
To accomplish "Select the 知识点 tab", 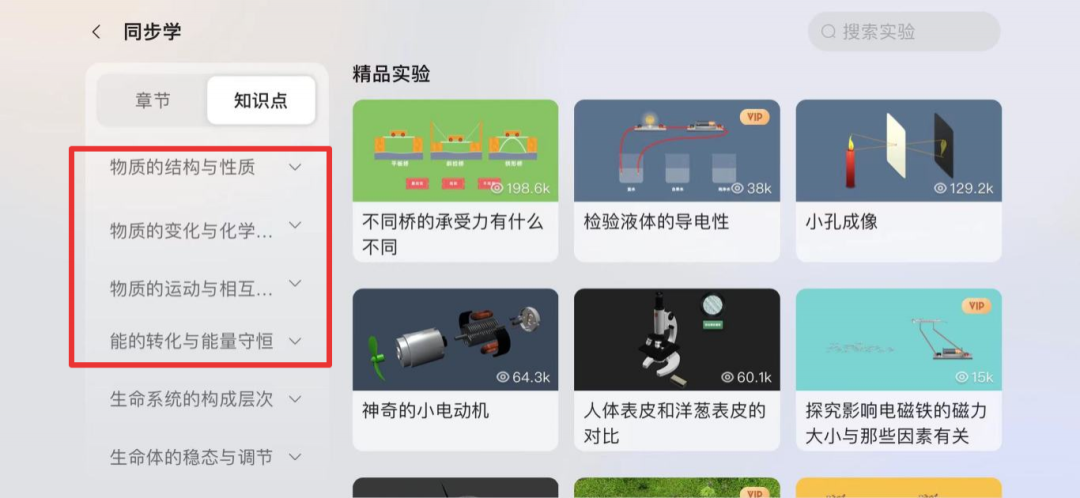I will coord(261,101).
